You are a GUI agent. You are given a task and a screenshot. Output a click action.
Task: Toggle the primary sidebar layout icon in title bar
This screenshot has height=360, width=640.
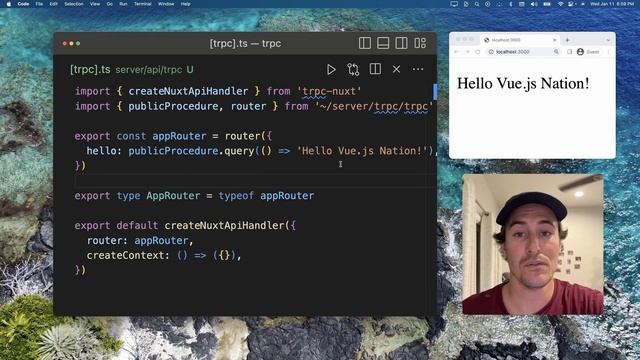tap(364, 43)
